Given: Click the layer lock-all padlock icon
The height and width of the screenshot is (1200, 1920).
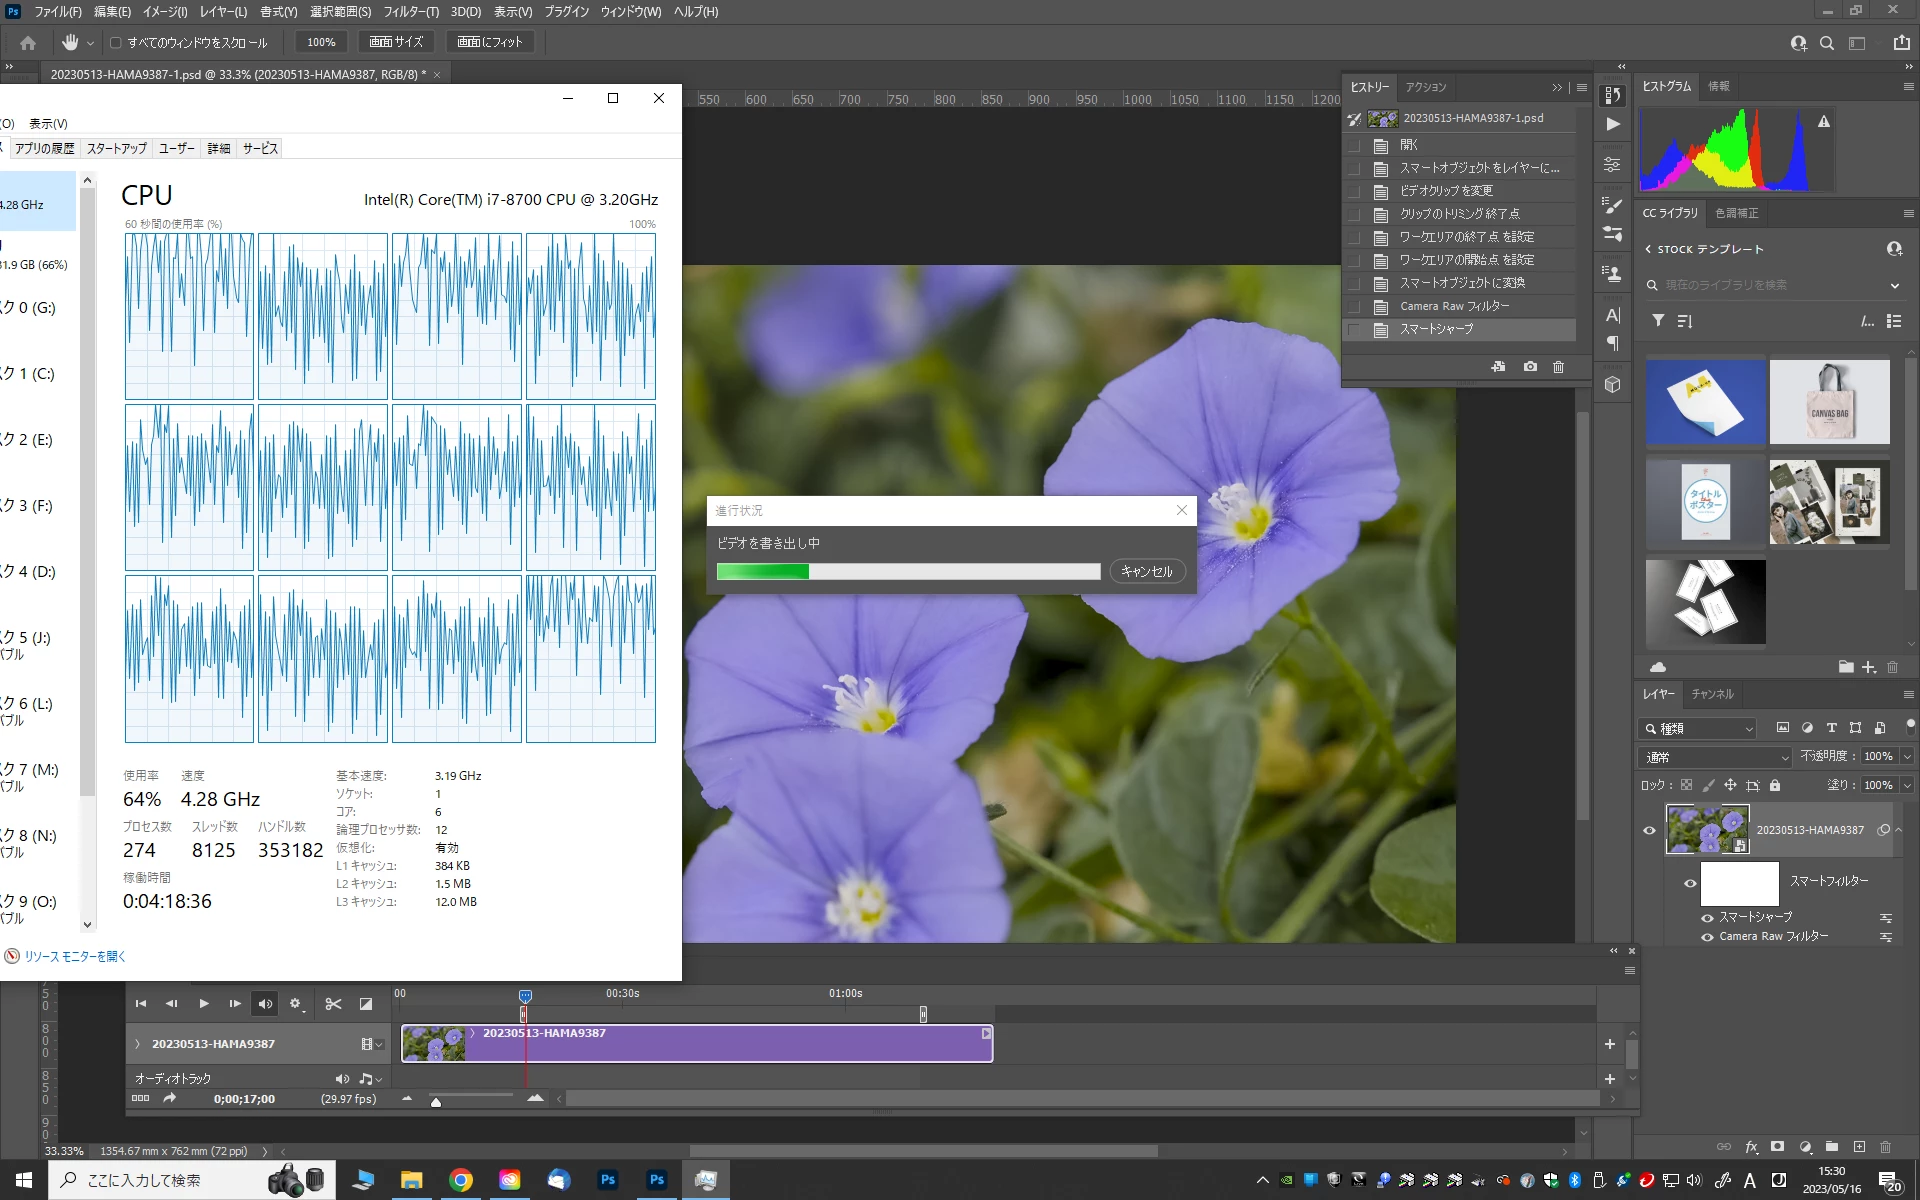Looking at the screenshot, I should (1775, 786).
